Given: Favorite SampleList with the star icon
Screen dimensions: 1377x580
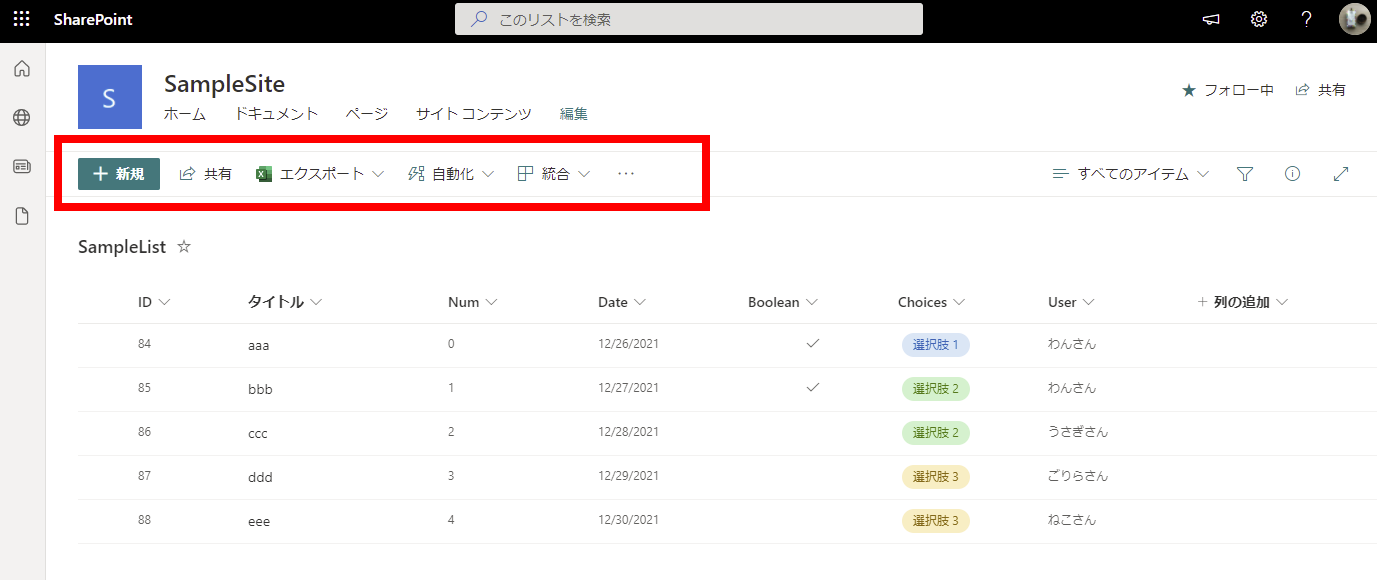Looking at the screenshot, I should point(184,247).
